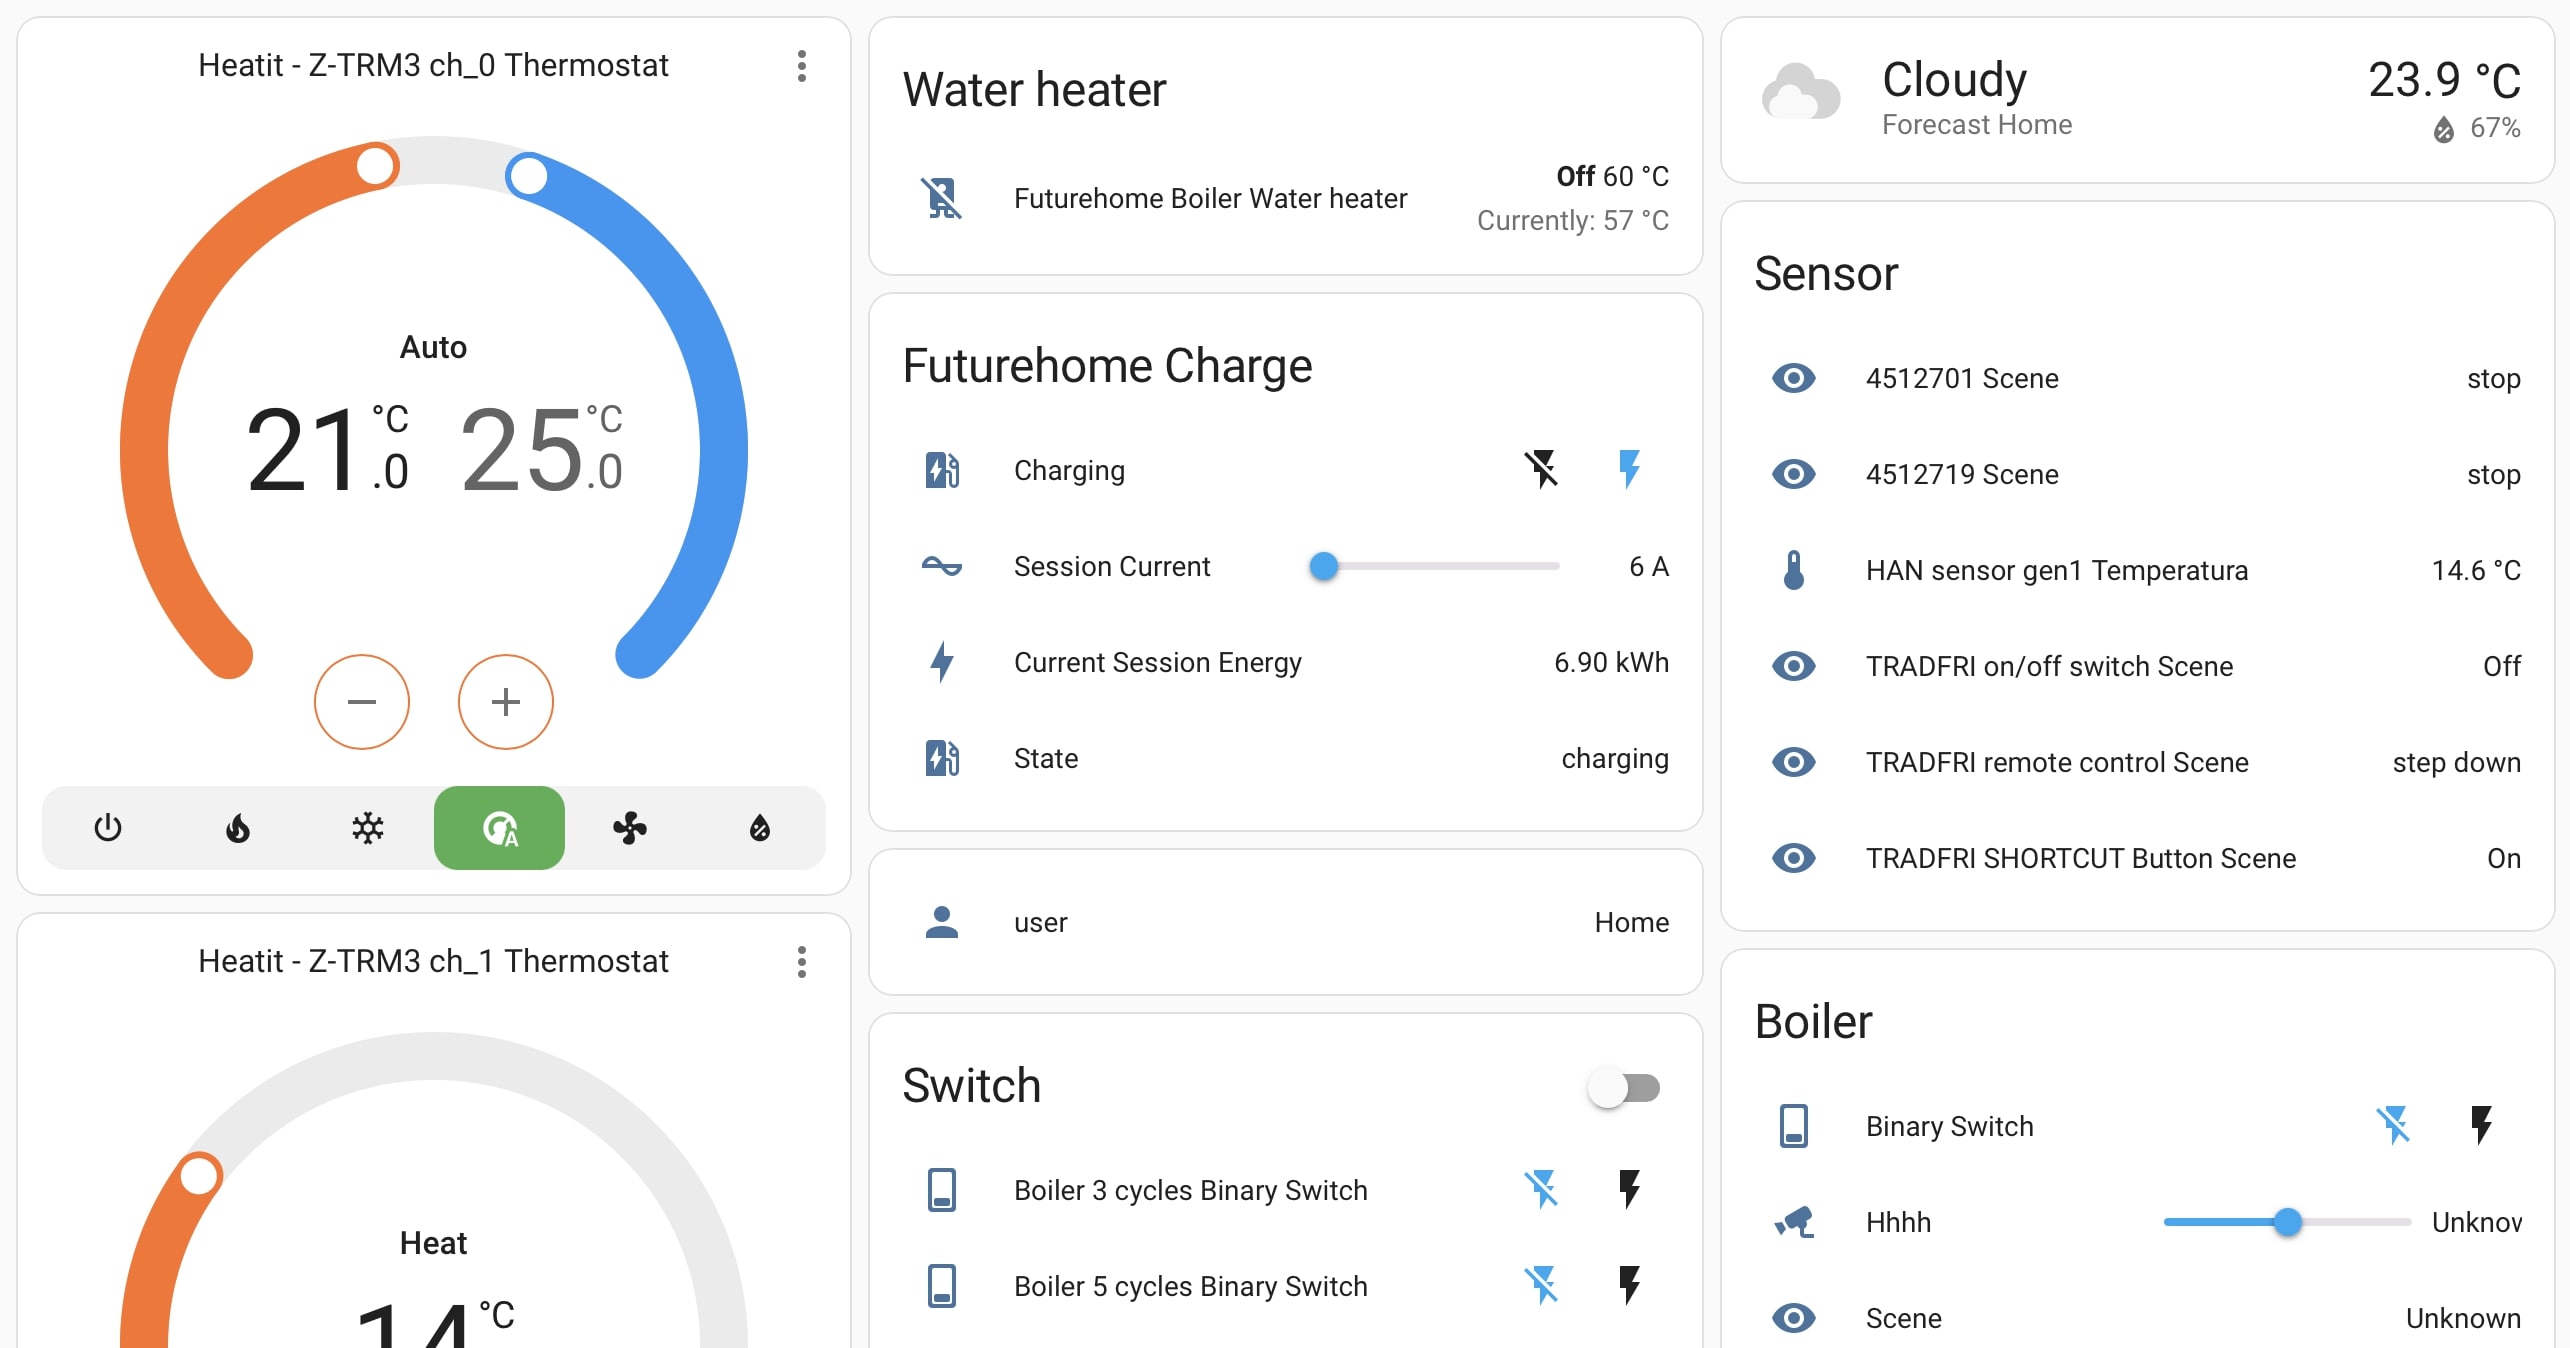Decrease target temperature with minus button

(362, 702)
